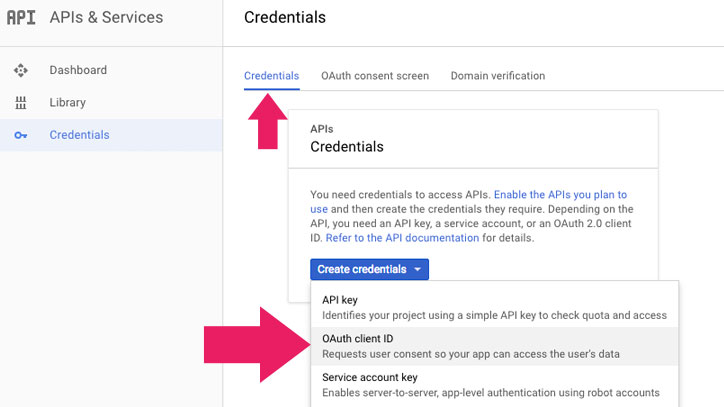Click the API logo icon
The width and height of the screenshot is (724, 407).
[21, 17]
